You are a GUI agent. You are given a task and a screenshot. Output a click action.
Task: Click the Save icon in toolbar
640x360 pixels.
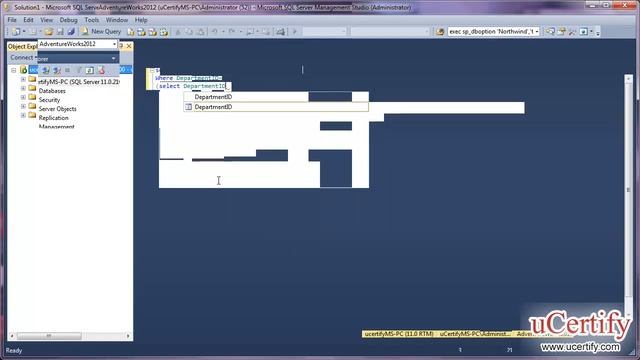pyautogui.click(x=60, y=31)
